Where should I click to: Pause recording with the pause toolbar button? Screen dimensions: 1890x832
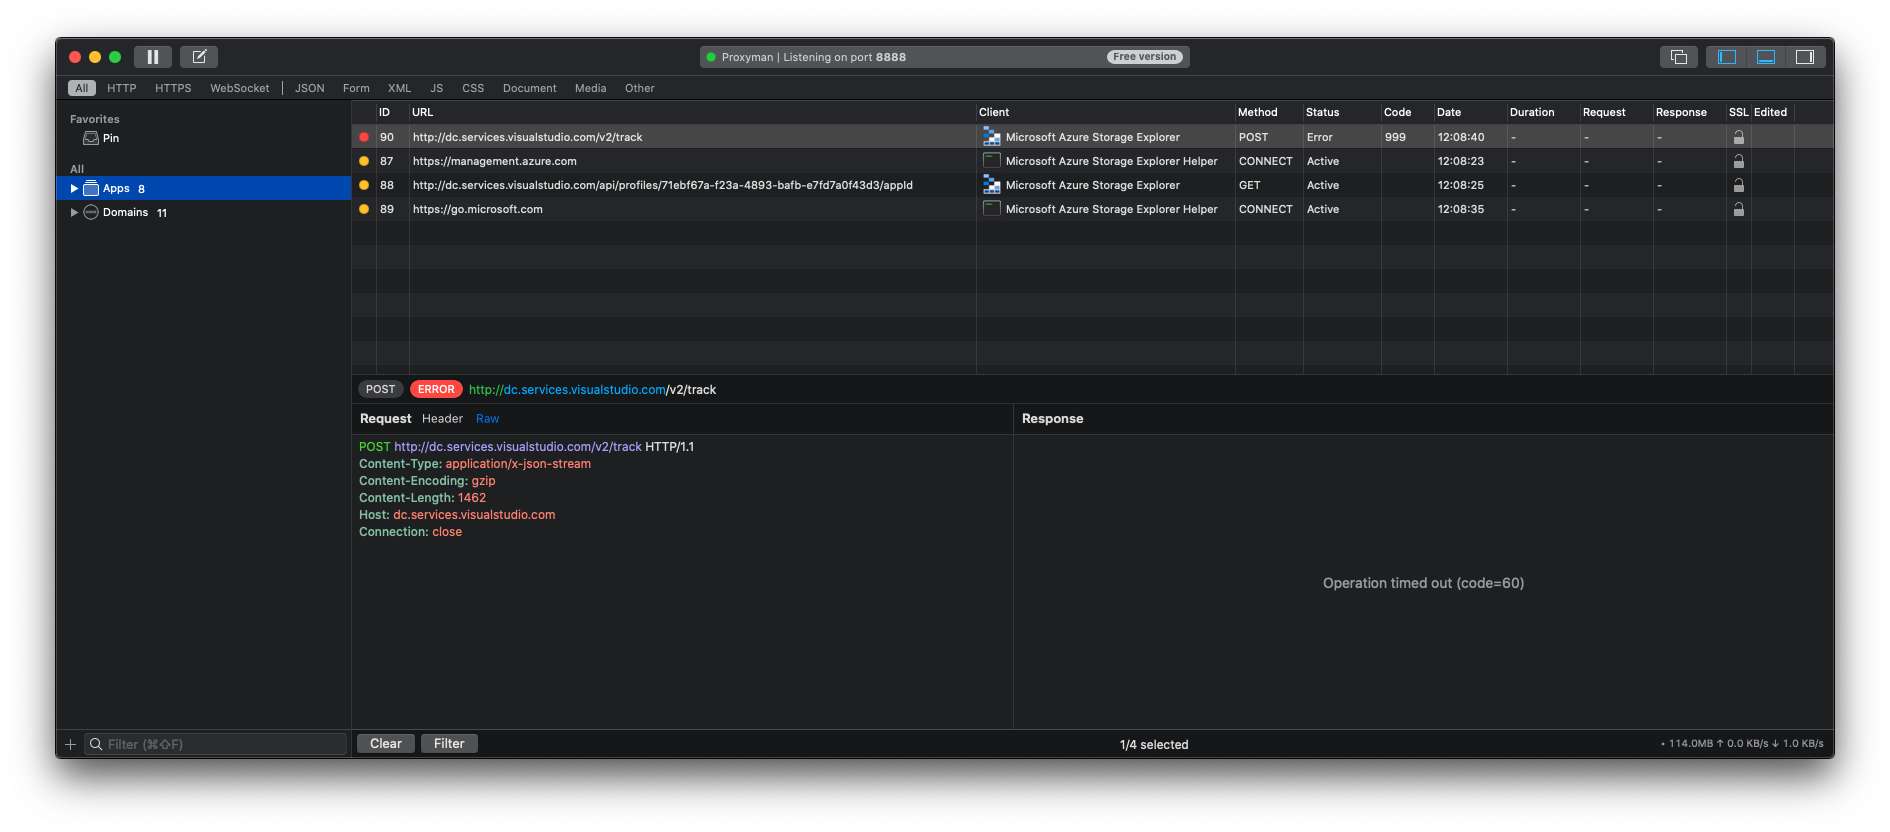(153, 57)
